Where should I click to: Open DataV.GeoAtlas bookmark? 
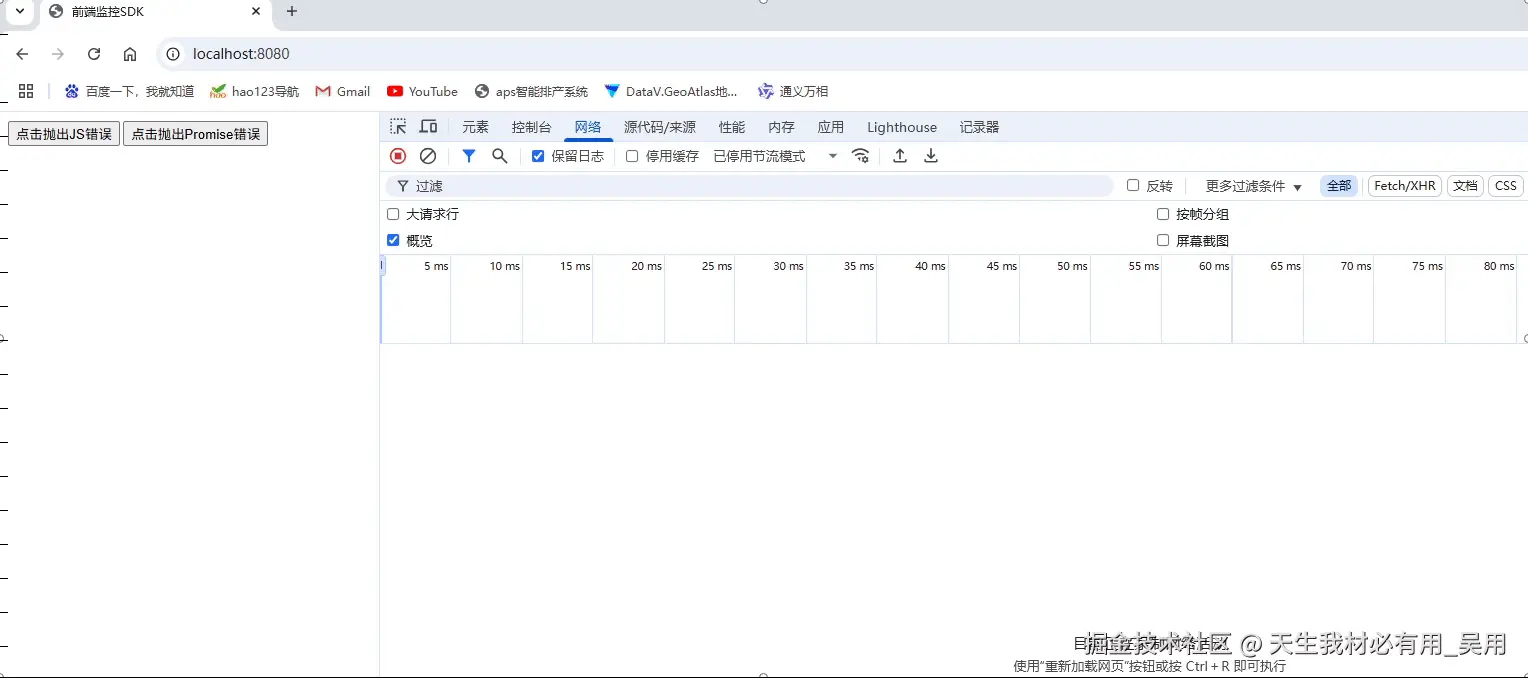pyautogui.click(x=671, y=91)
